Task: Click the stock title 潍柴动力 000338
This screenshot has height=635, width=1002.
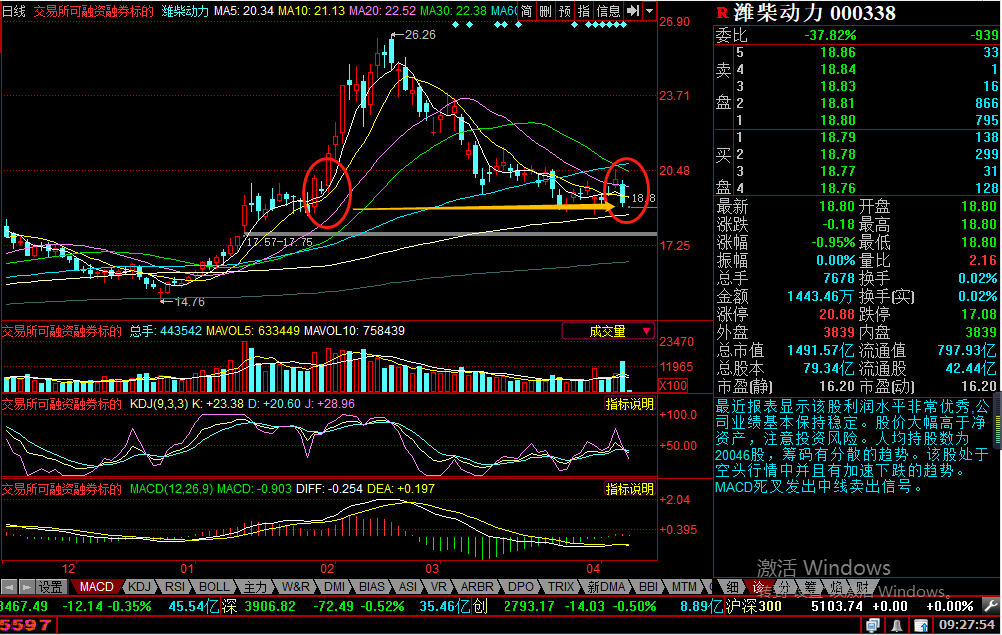Action: pyautogui.click(x=814, y=13)
